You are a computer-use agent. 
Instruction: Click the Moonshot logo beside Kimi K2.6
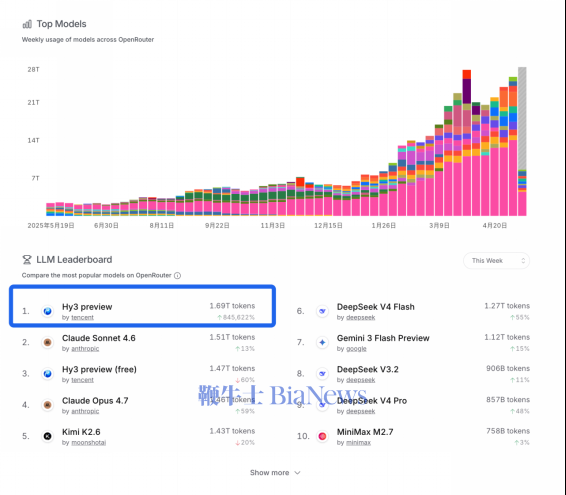47,436
